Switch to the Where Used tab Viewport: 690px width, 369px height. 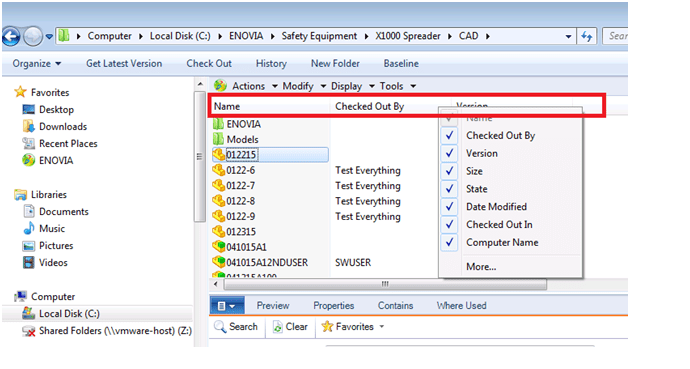[461, 306]
